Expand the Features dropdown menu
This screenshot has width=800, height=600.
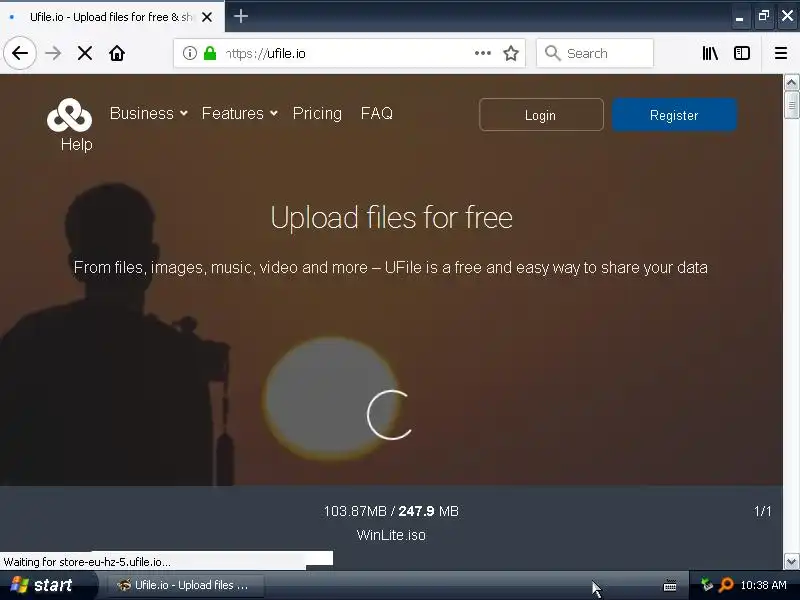(239, 113)
